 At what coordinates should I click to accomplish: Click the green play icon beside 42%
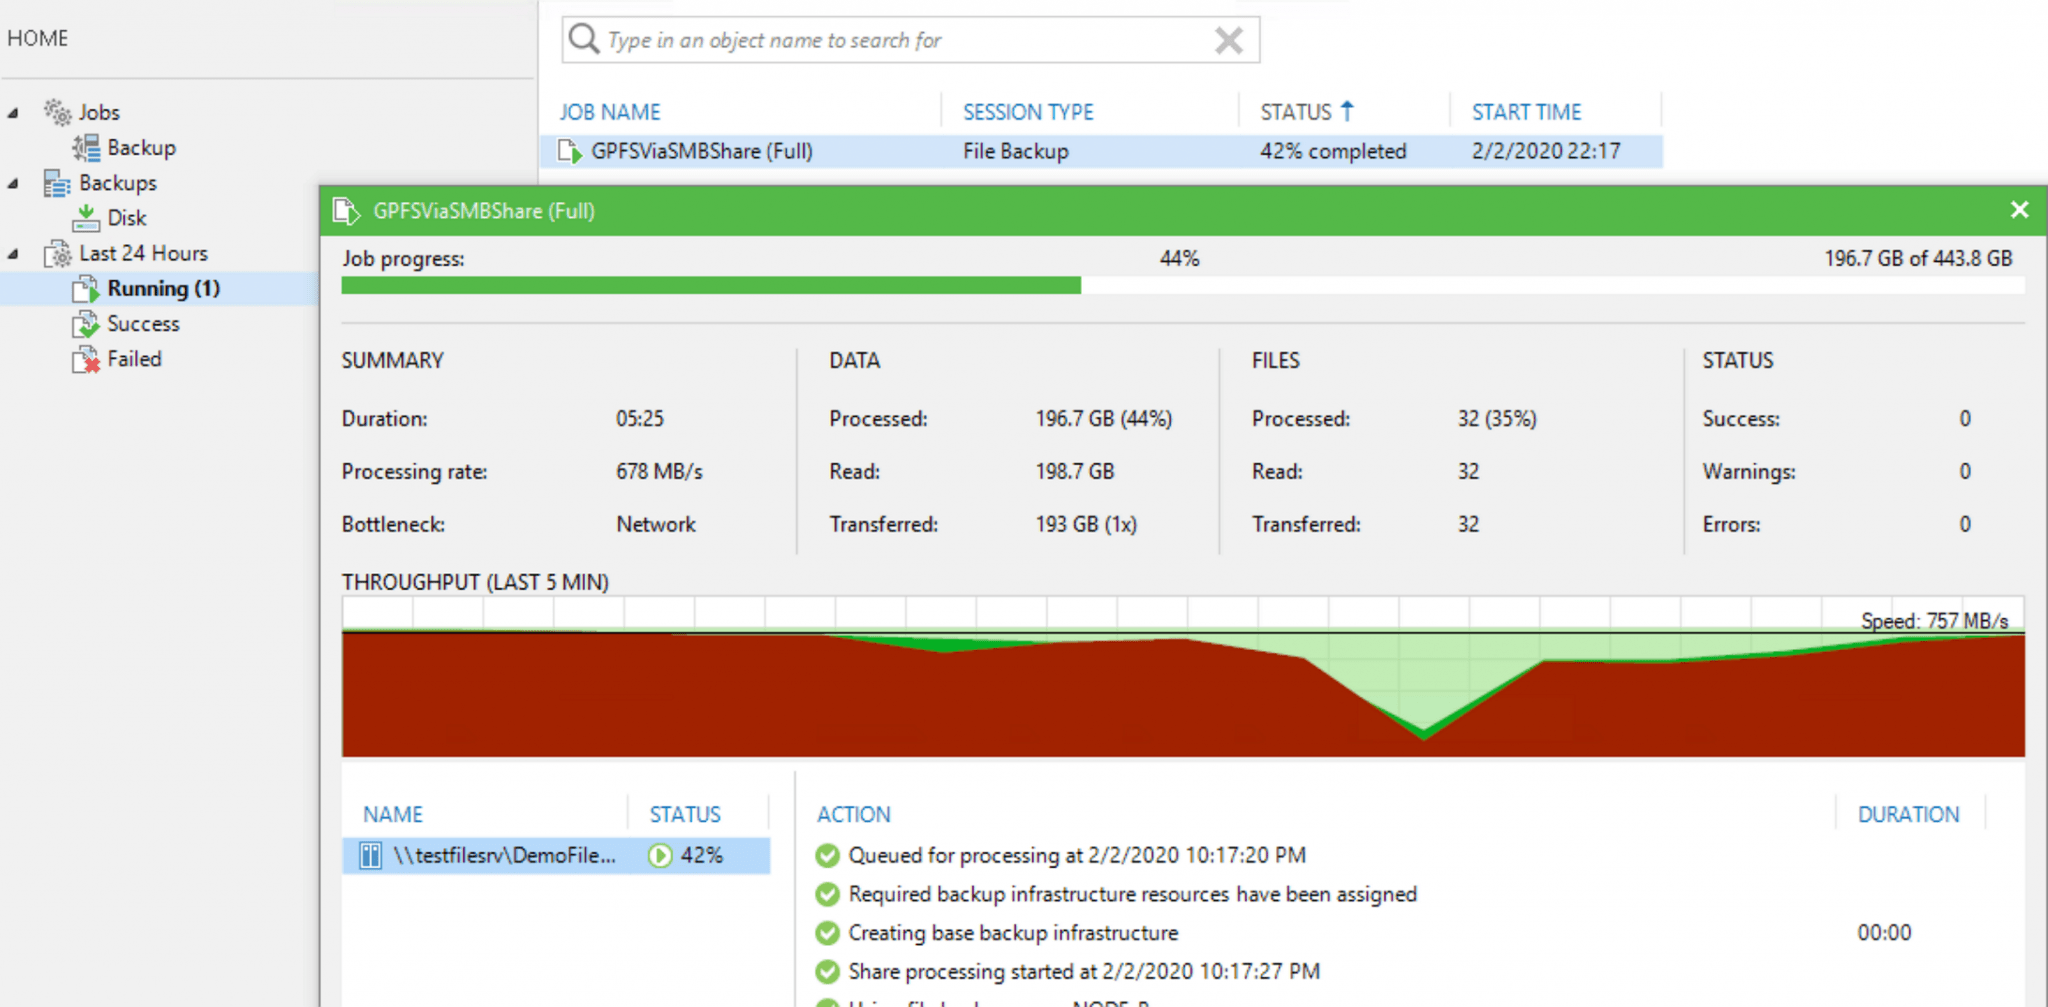661,855
